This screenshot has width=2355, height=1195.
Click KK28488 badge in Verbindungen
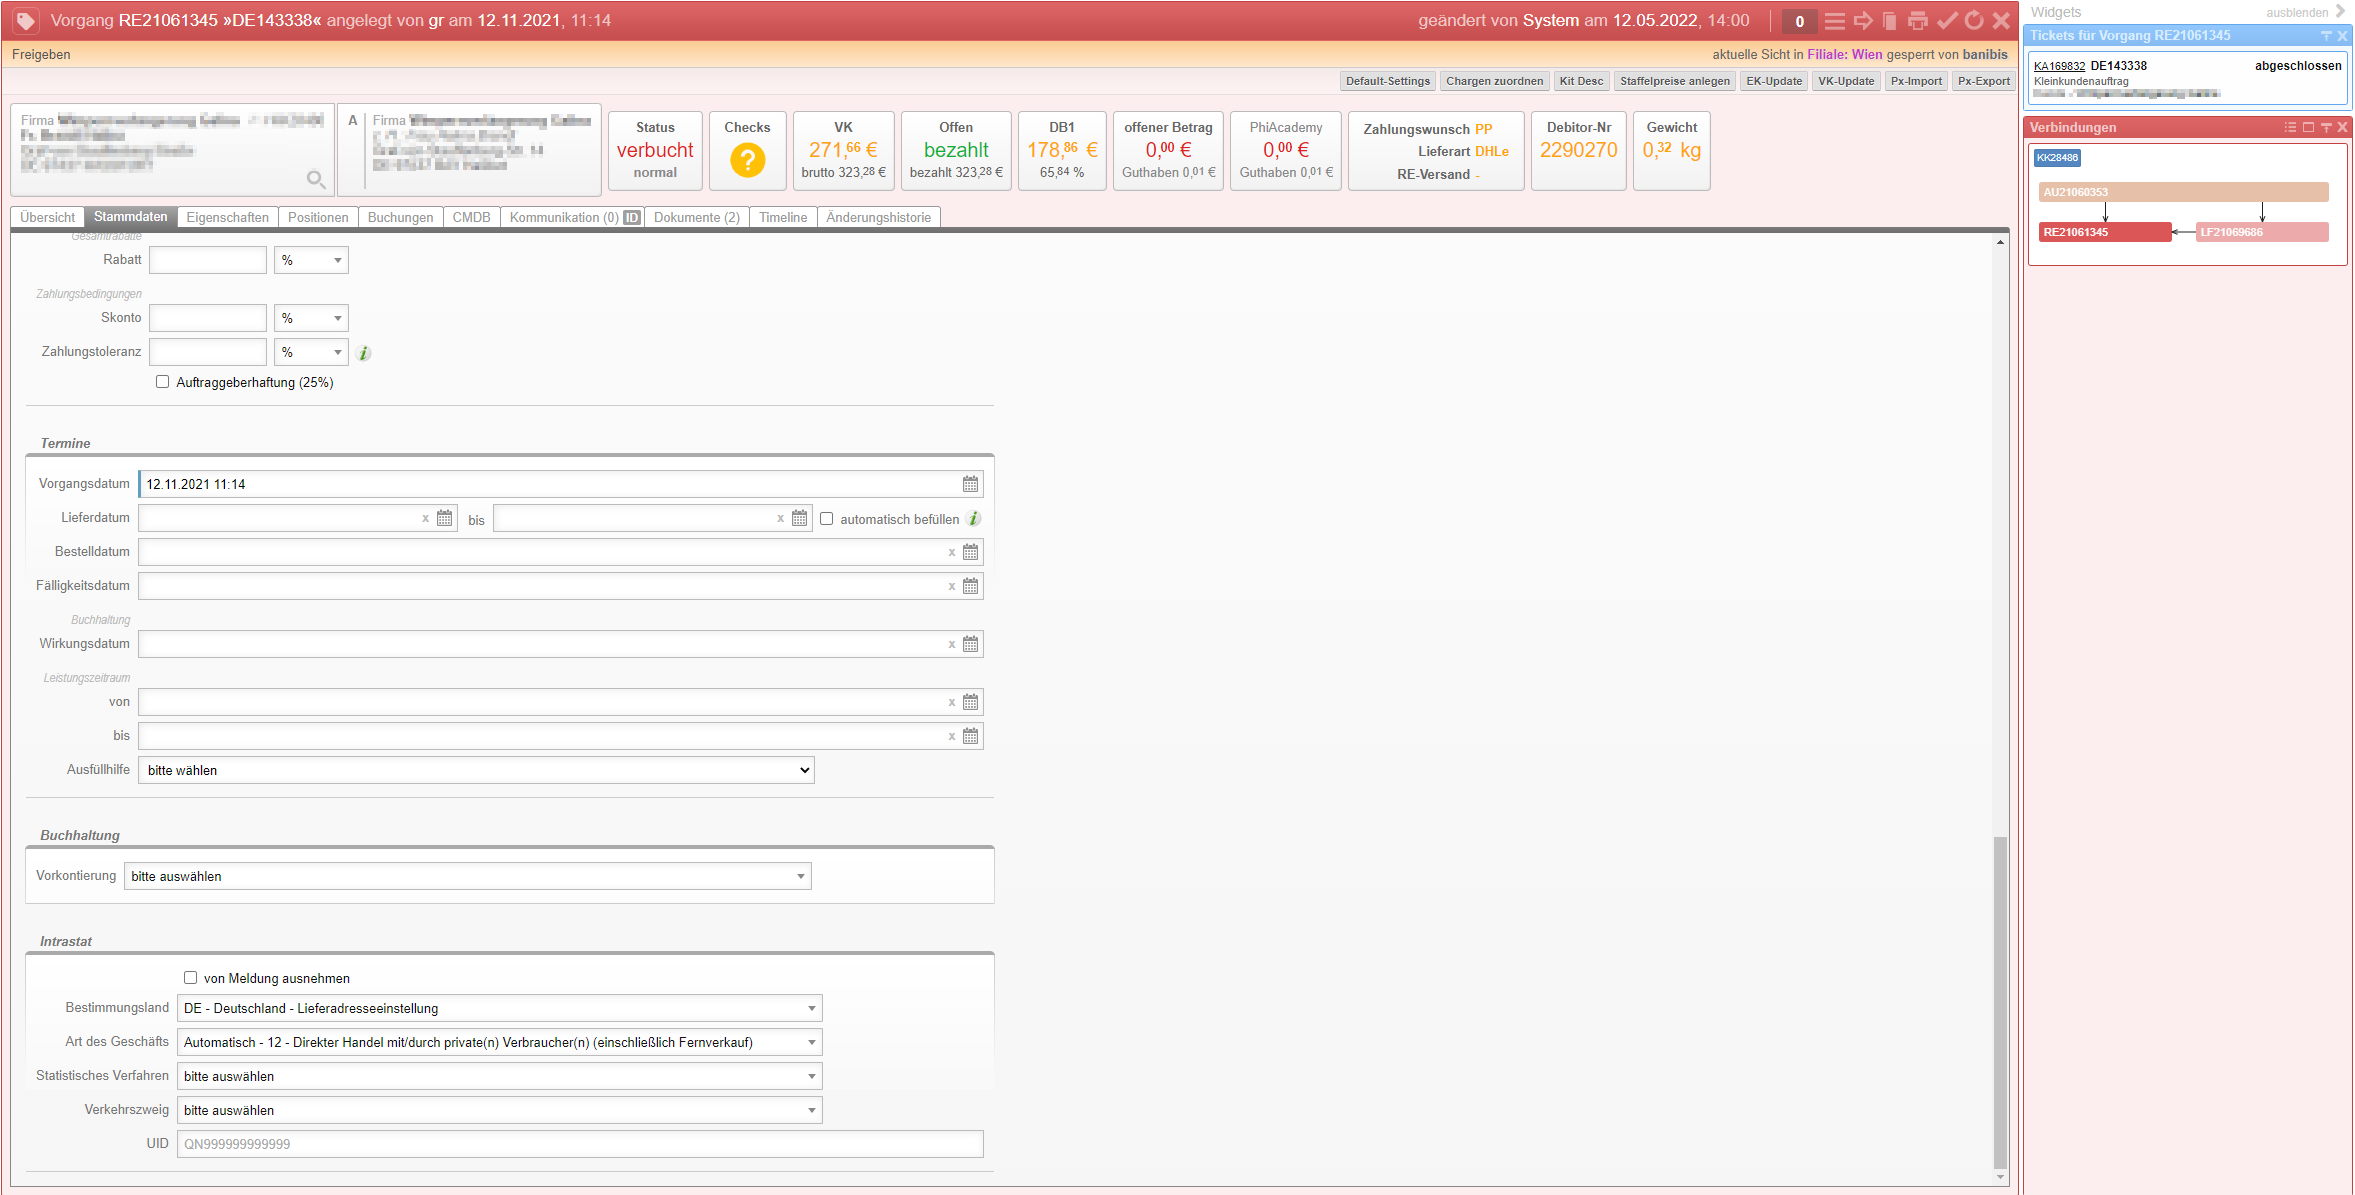click(2057, 158)
